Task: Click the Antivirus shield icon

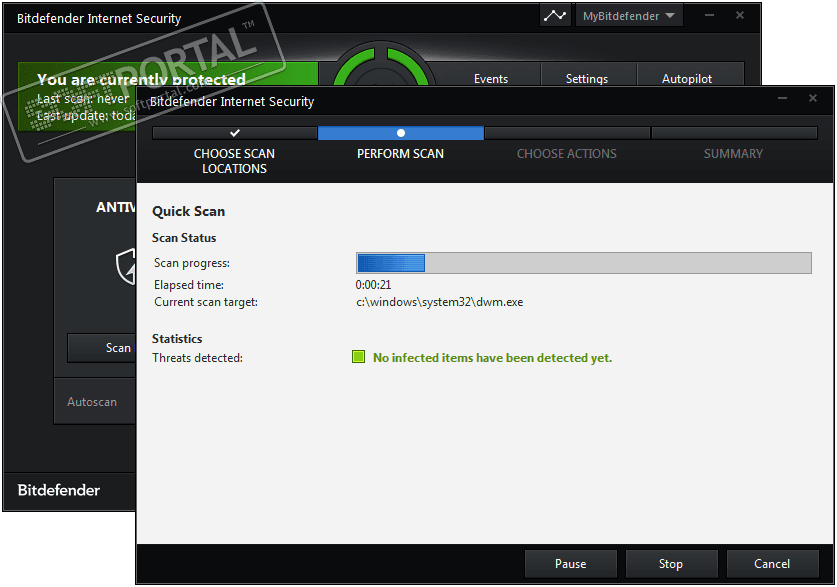Action: tap(126, 266)
